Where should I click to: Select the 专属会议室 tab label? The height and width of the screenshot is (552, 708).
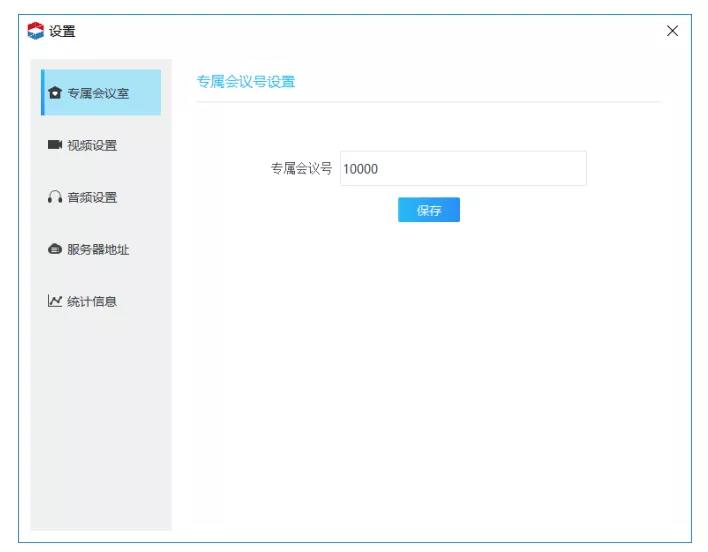[x=98, y=94]
